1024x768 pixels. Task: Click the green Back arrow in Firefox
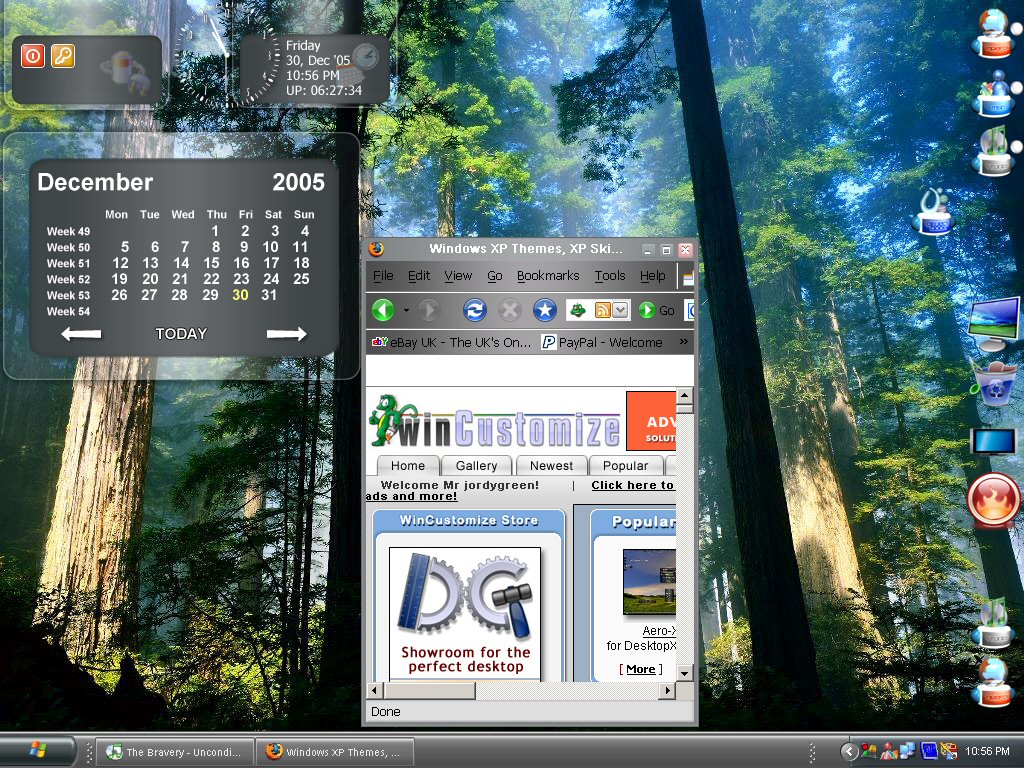pyautogui.click(x=383, y=310)
